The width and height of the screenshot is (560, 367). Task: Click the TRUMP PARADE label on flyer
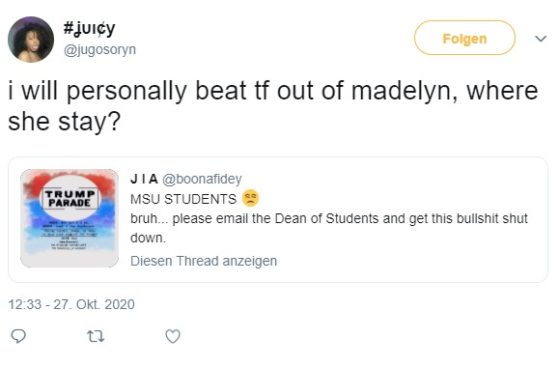70,198
